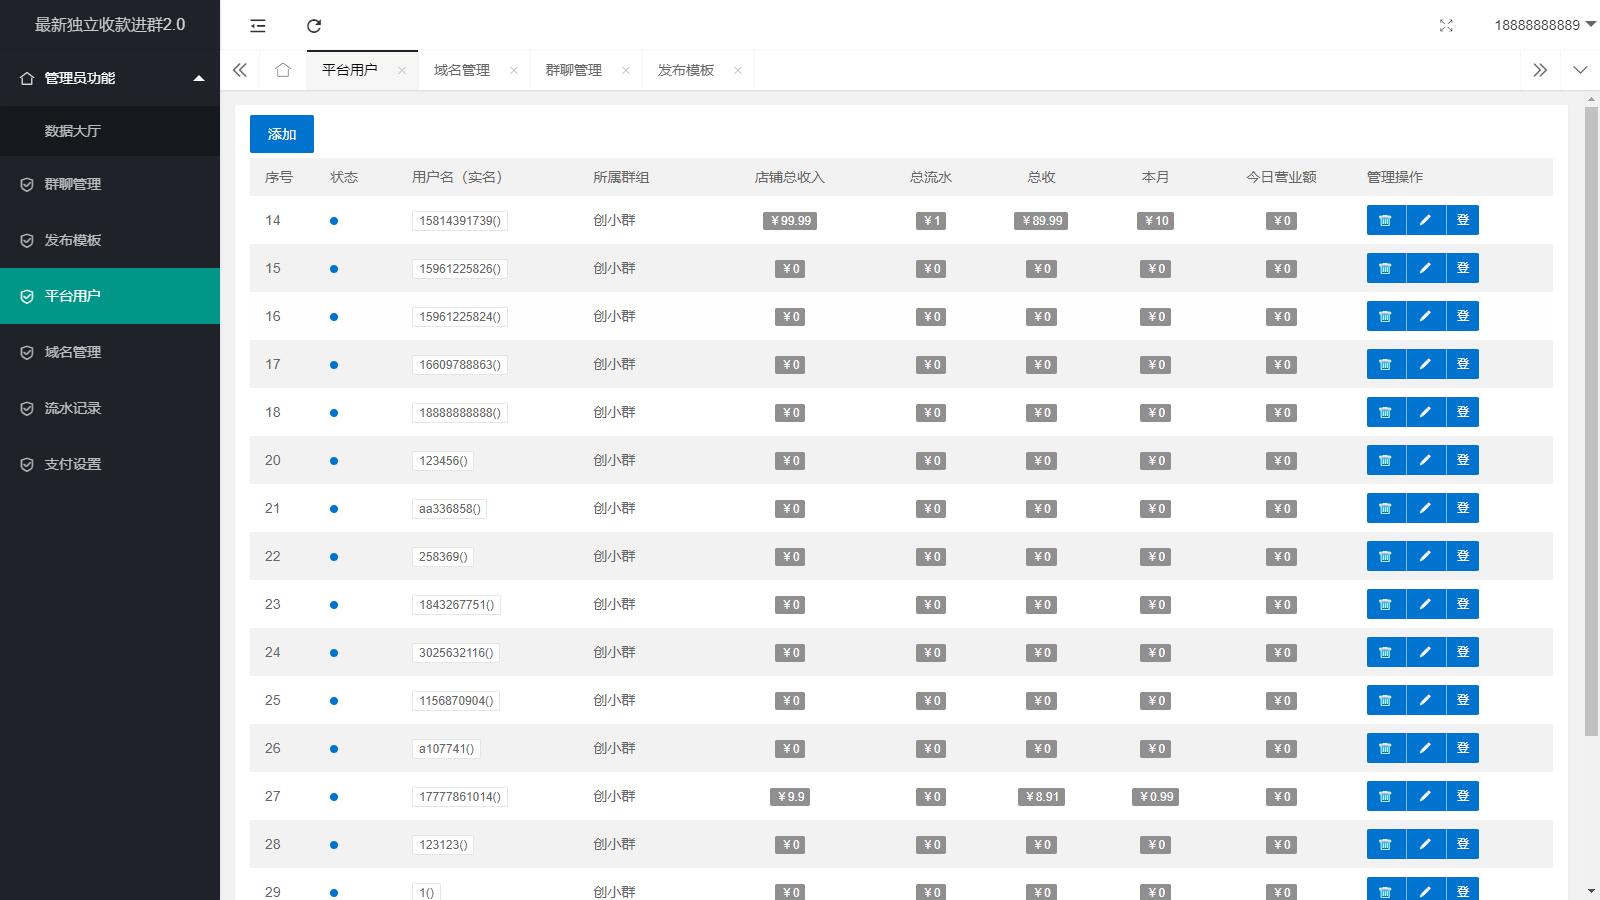Go to the home tab icon
The width and height of the screenshot is (1600, 900).
283,70
